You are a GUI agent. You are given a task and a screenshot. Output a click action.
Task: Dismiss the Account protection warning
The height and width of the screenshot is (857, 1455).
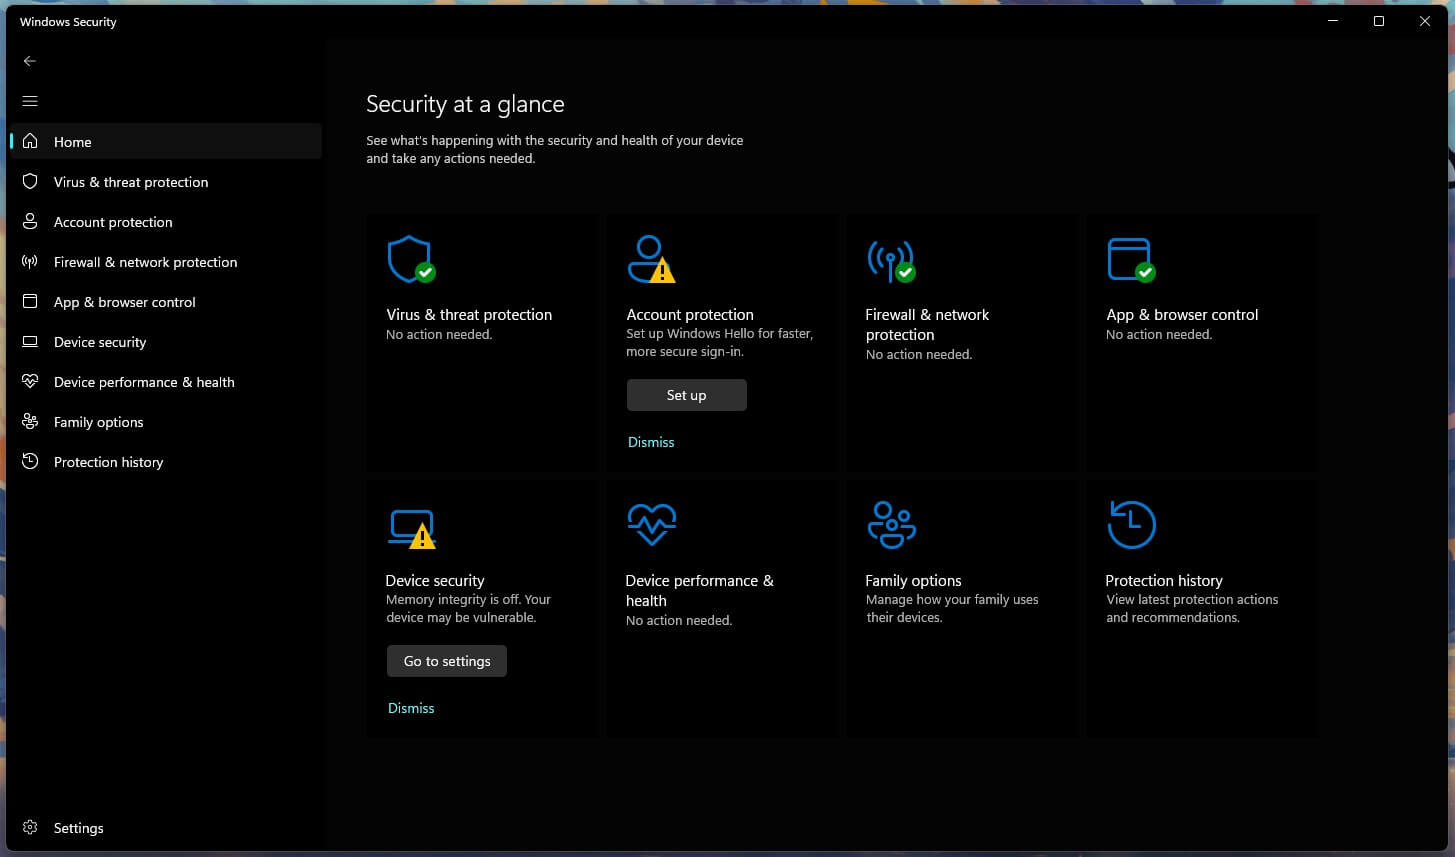coord(651,442)
